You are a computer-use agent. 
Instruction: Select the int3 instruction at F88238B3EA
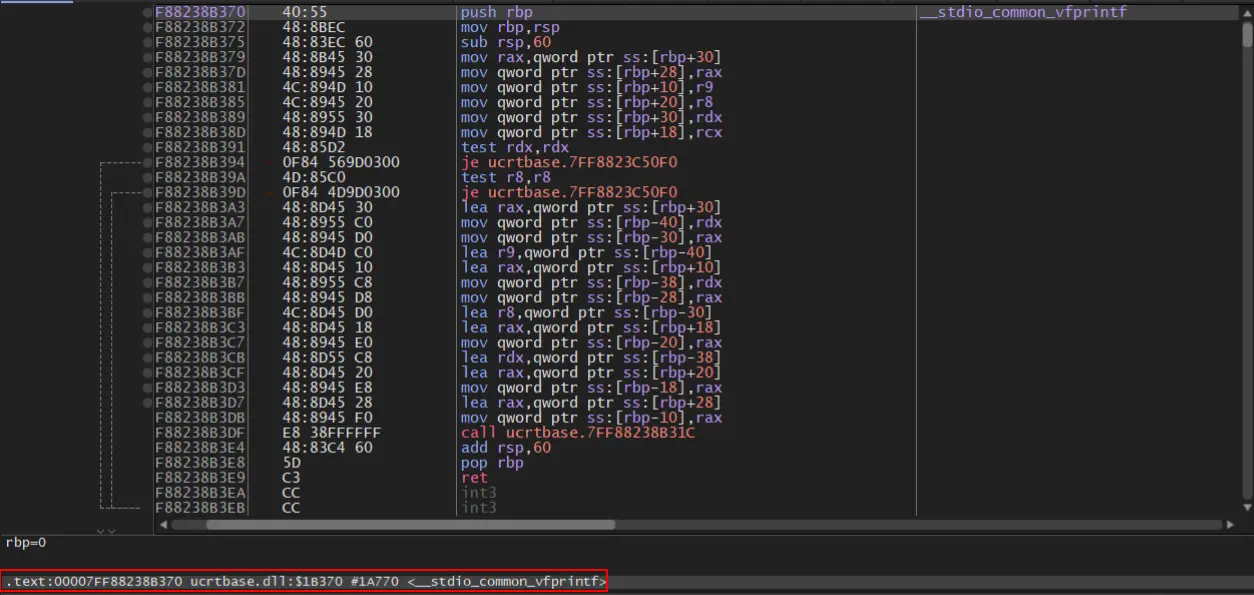click(478, 492)
